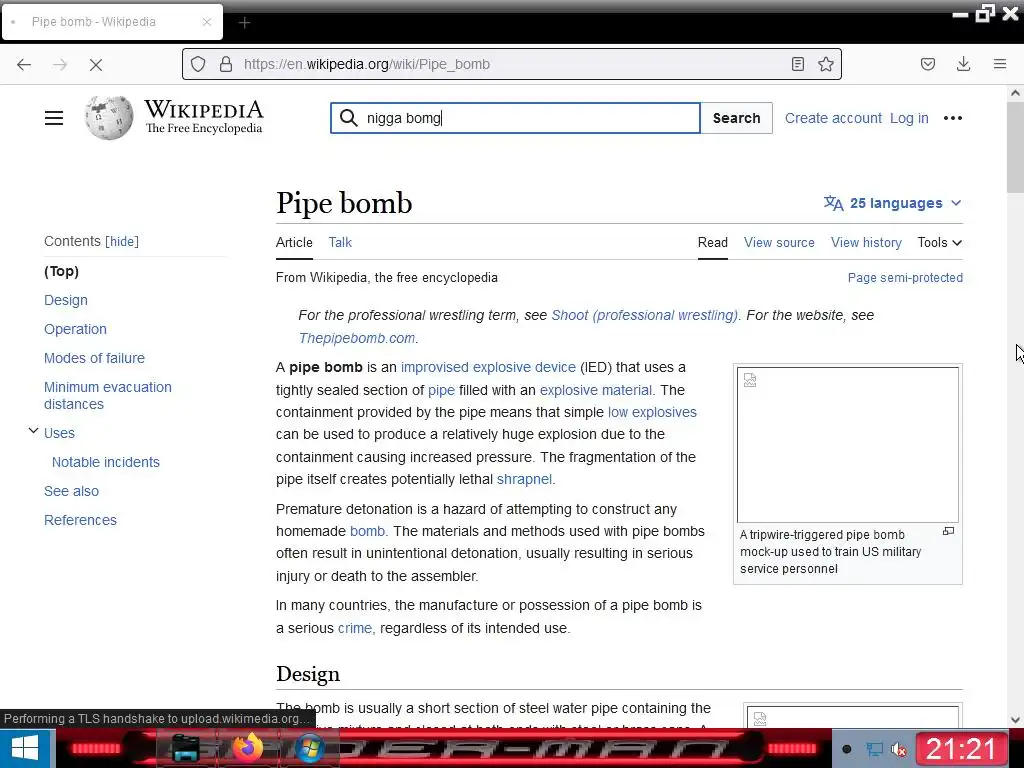Click the scrollbar down arrow
Screen dimensions: 1024x768
tap(1015, 720)
